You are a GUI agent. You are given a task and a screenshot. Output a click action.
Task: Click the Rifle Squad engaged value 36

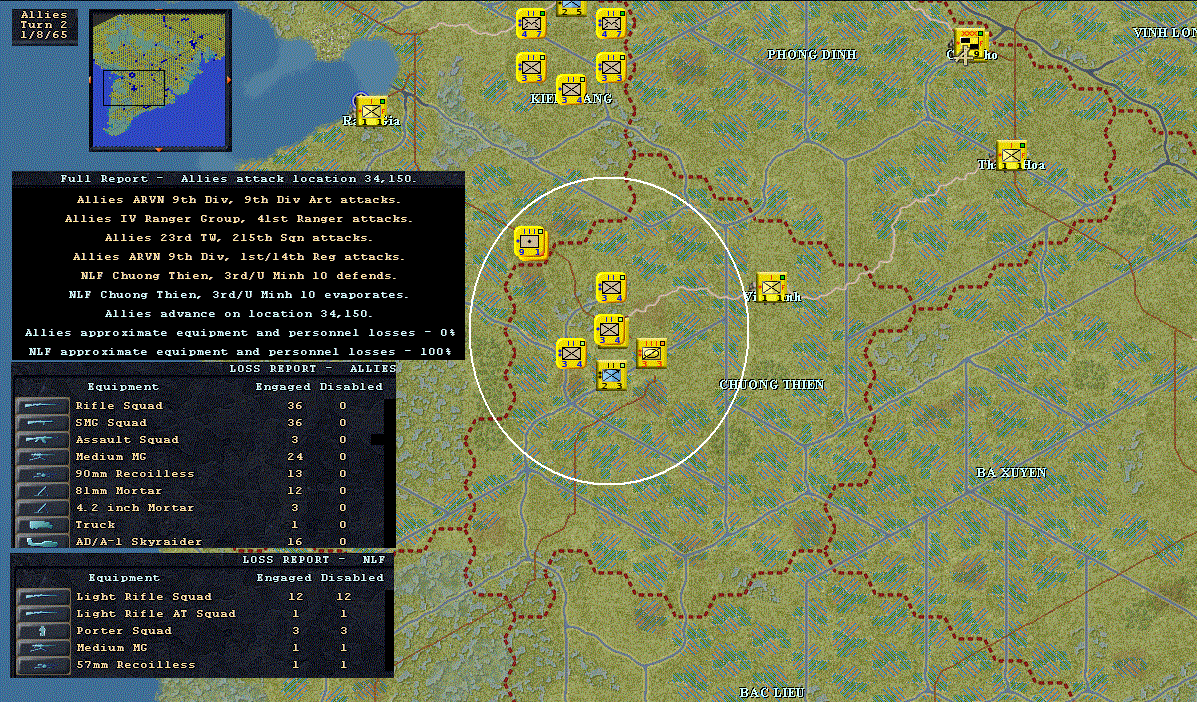(295, 405)
